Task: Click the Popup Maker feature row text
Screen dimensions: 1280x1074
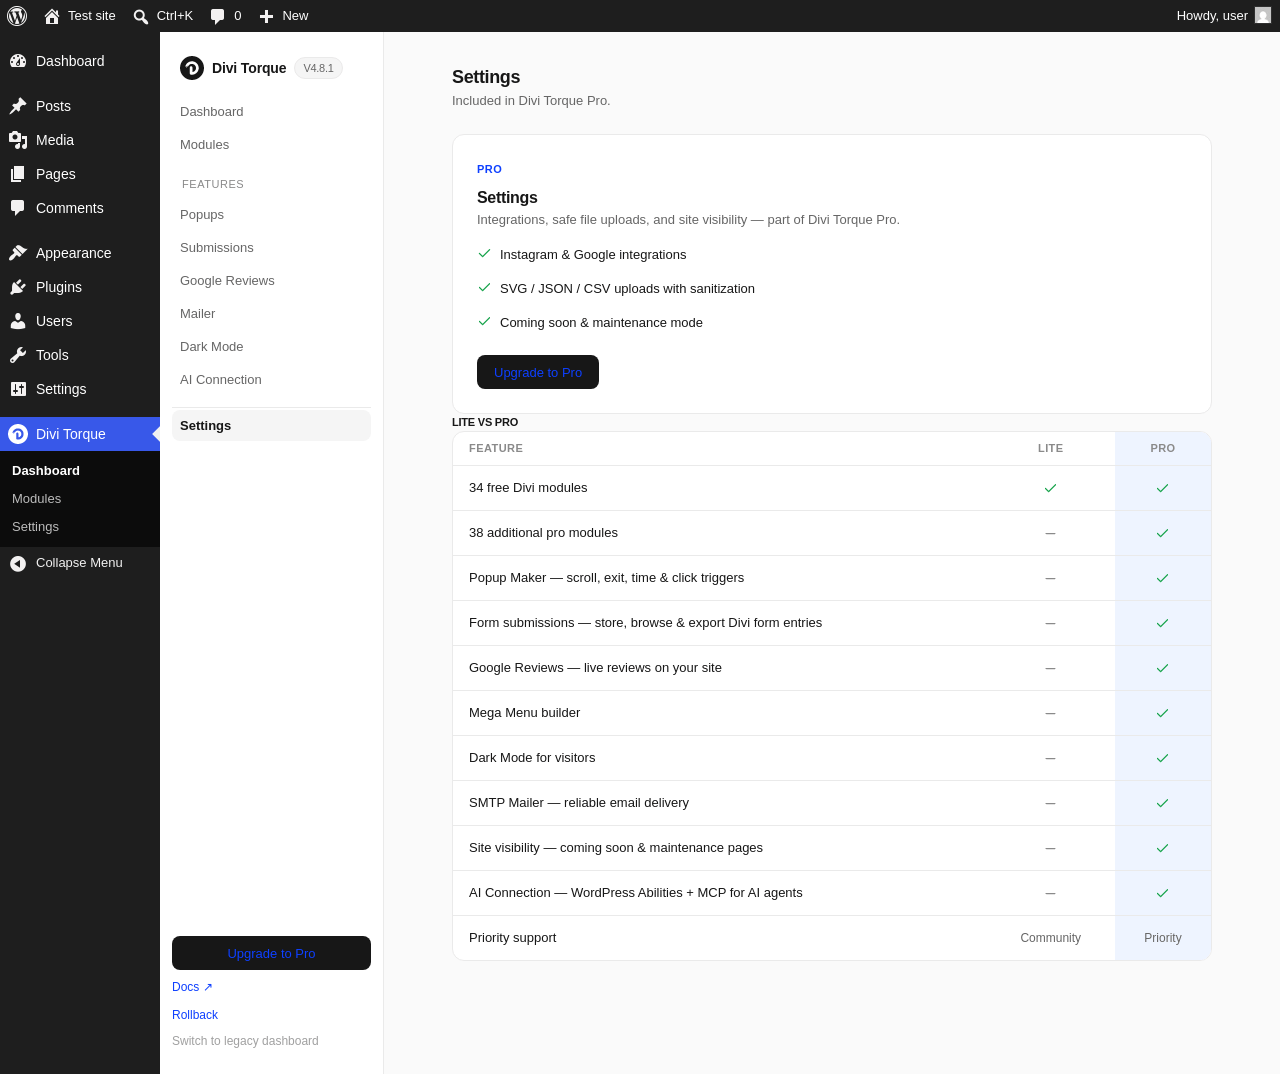Action: 606,578
